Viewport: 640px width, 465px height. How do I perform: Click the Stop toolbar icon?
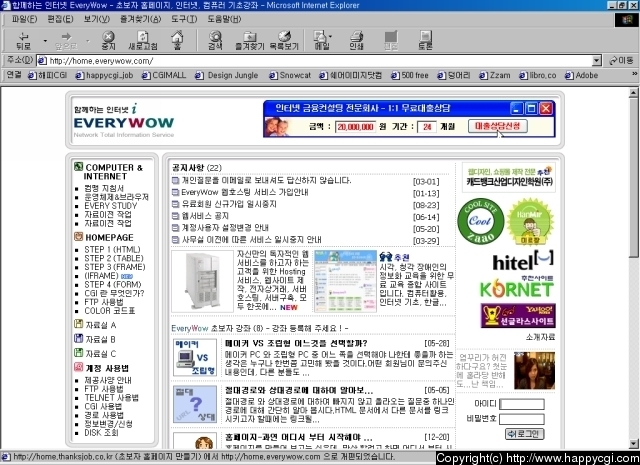pos(108,40)
